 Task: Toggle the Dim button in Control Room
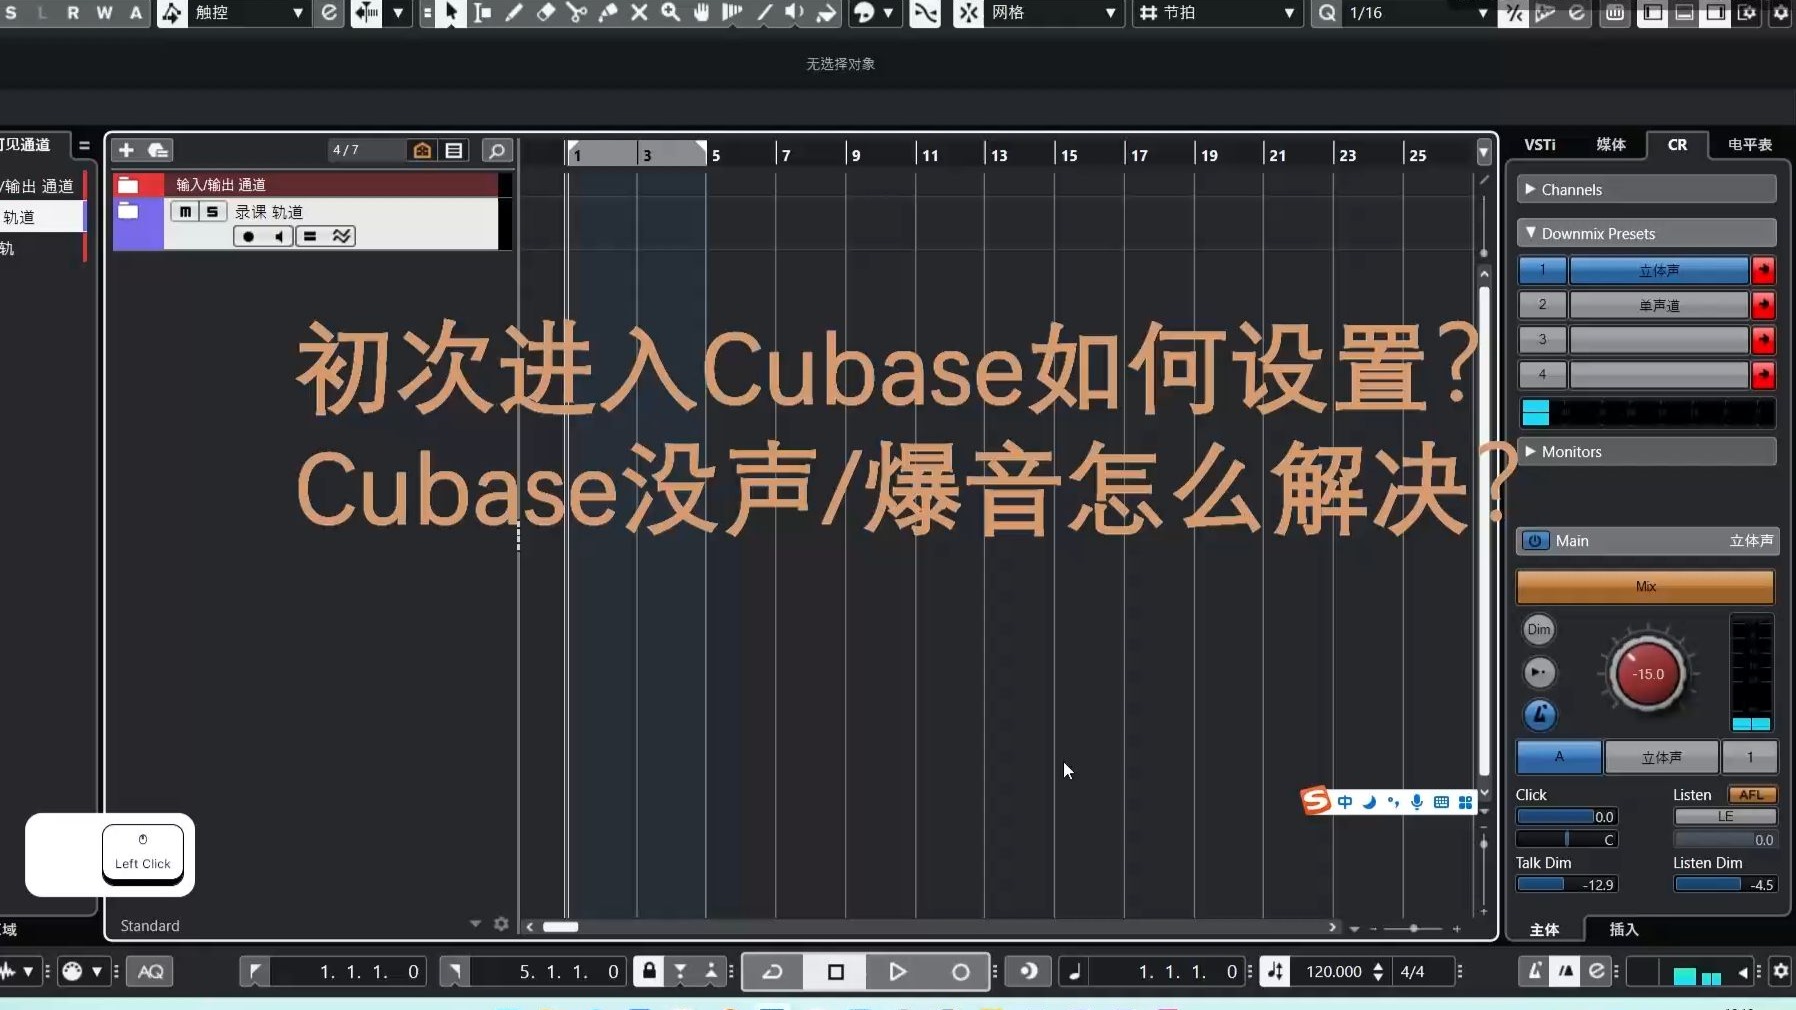click(x=1538, y=630)
